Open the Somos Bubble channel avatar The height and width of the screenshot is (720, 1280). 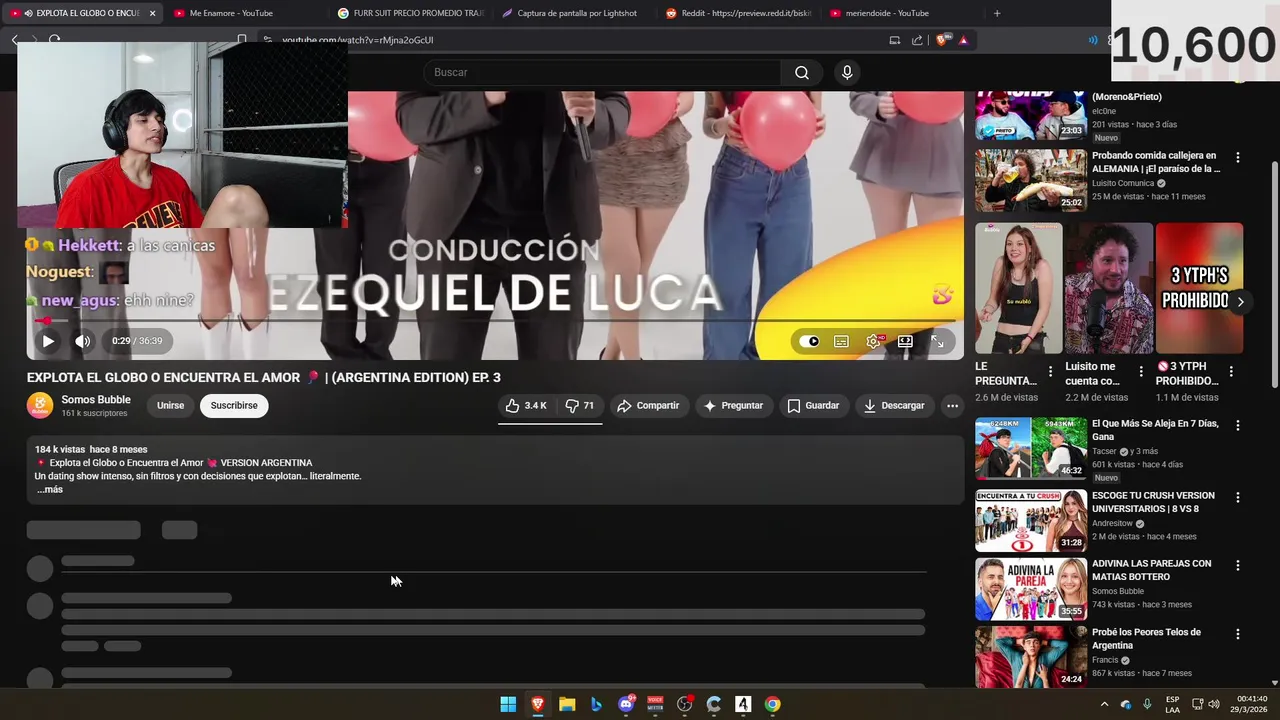pos(40,405)
